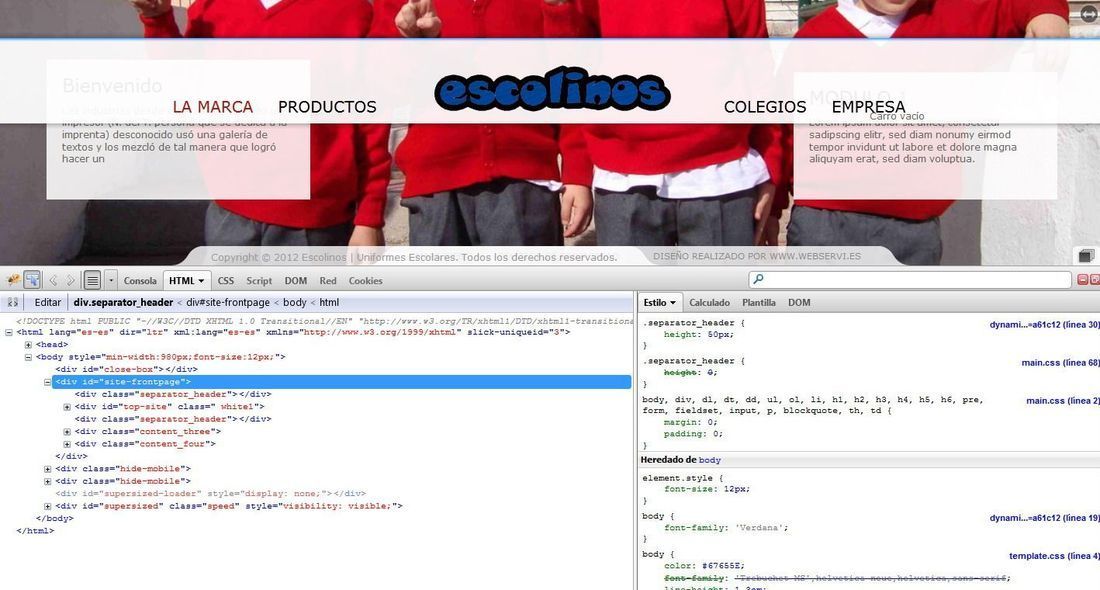1100x590 pixels.
Task: Select the closing </html> tag row
Action: click(35, 531)
